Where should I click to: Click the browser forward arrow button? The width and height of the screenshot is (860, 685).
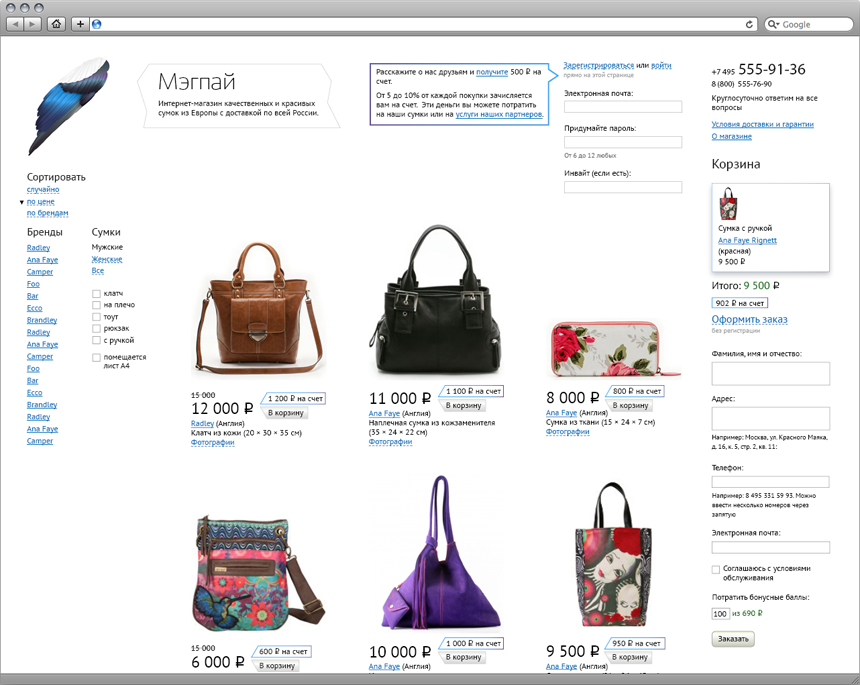(x=32, y=24)
